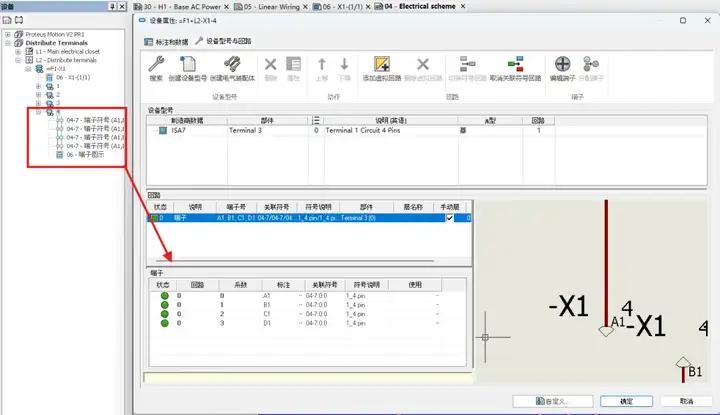Expand the L1 - Main electrical closet node

coord(19,50)
